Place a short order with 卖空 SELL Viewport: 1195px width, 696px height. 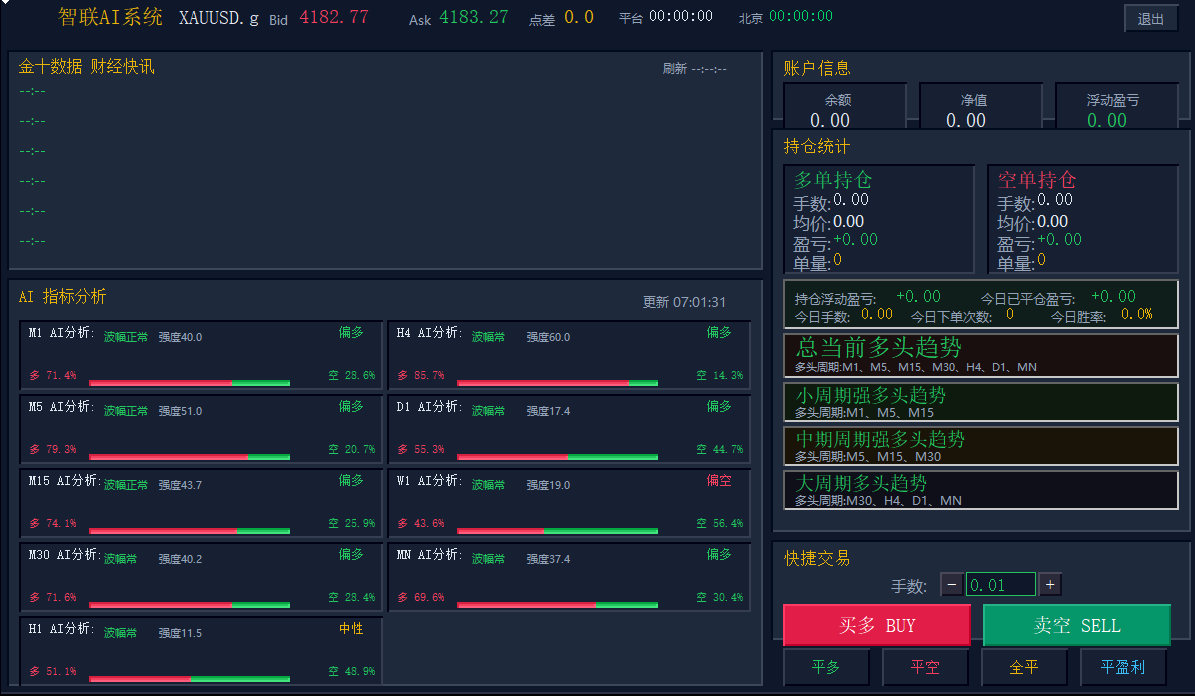pos(1076,625)
